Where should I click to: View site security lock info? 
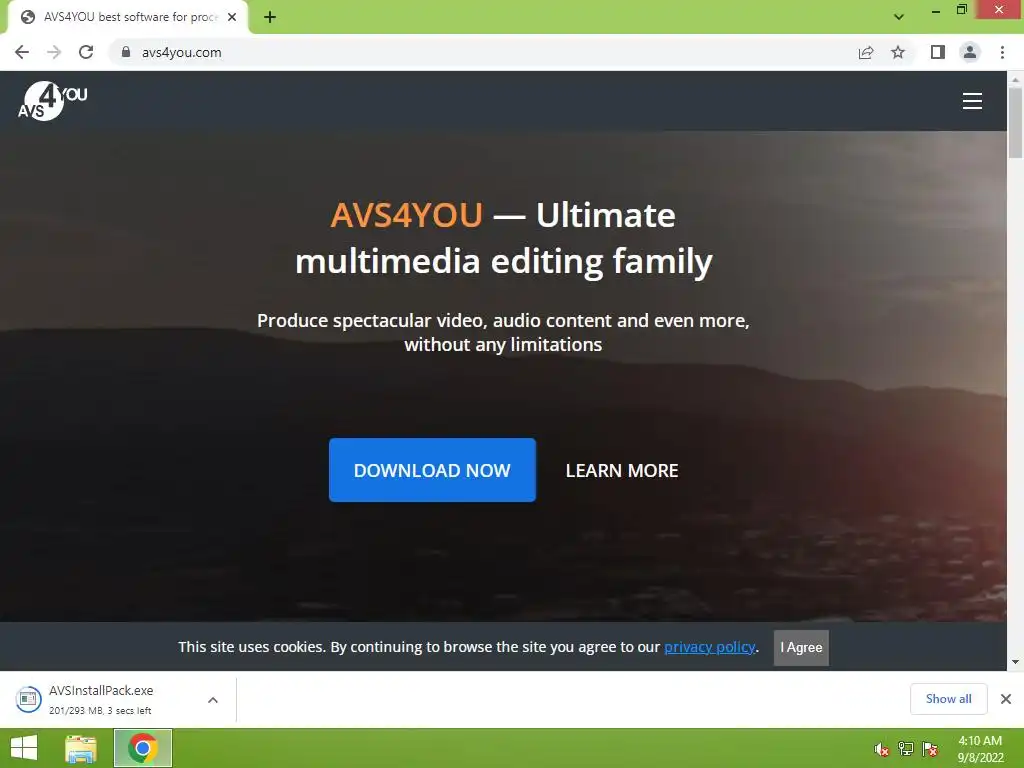point(126,52)
